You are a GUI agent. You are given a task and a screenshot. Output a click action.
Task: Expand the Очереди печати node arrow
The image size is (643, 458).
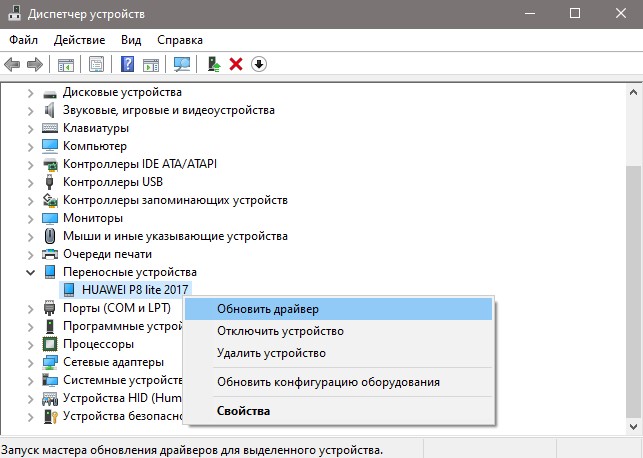coord(30,255)
